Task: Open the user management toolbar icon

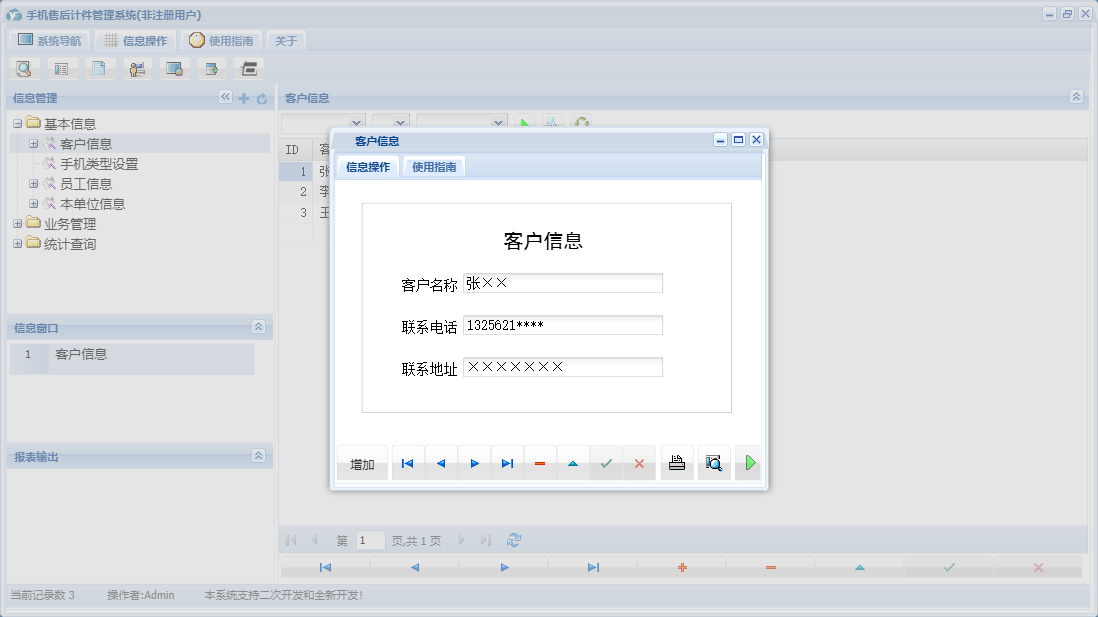Action: (x=137, y=68)
